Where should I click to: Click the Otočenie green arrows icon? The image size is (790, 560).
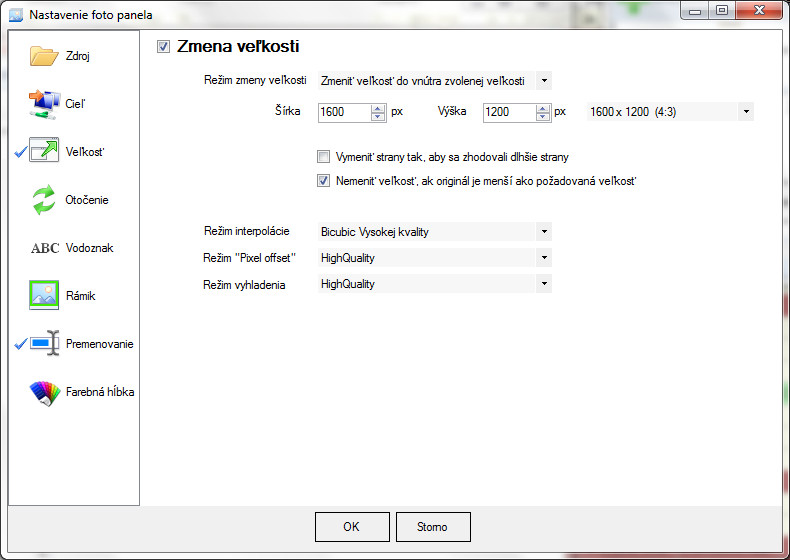pyautogui.click(x=44, y=200)
